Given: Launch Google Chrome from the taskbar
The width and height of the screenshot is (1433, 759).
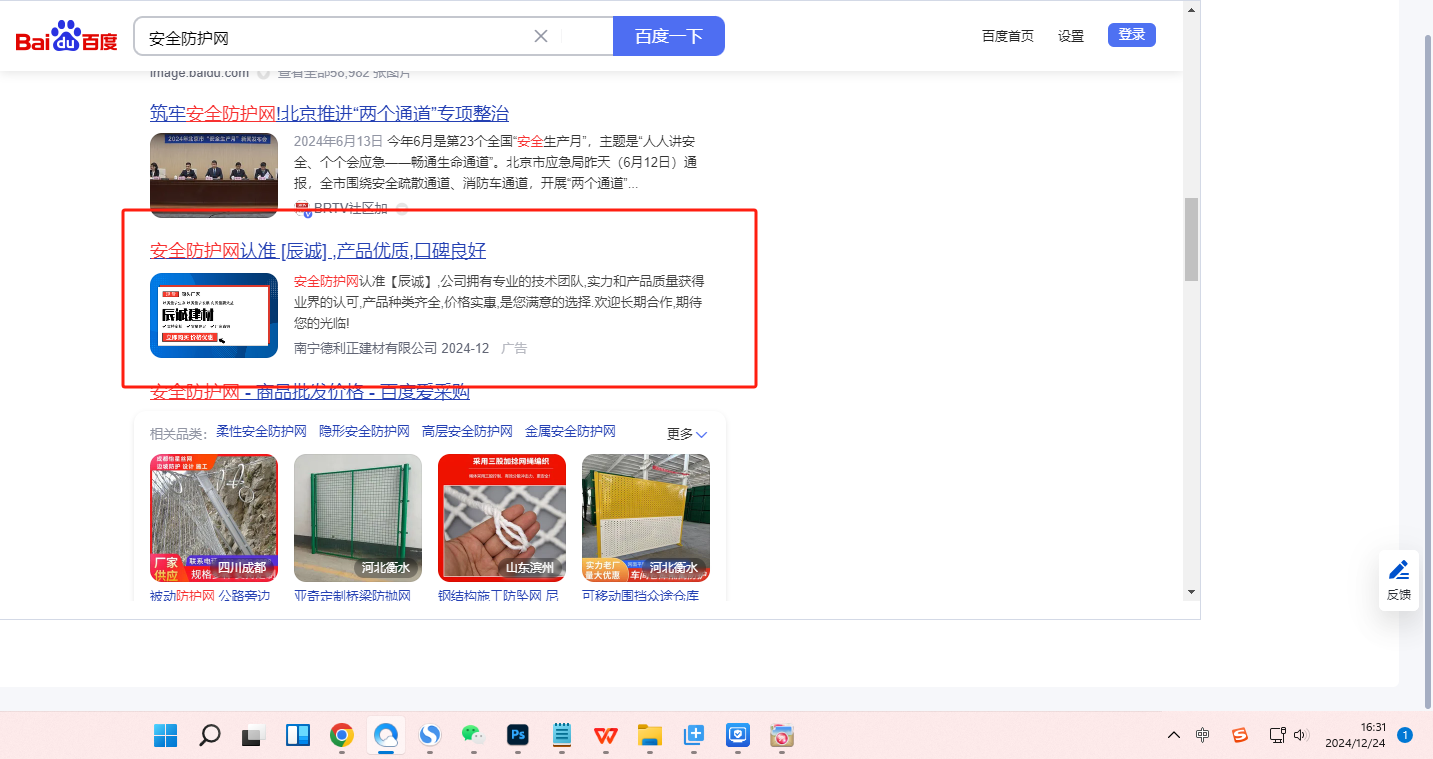Looking at the screenshot, I should [x=342, y=736].
